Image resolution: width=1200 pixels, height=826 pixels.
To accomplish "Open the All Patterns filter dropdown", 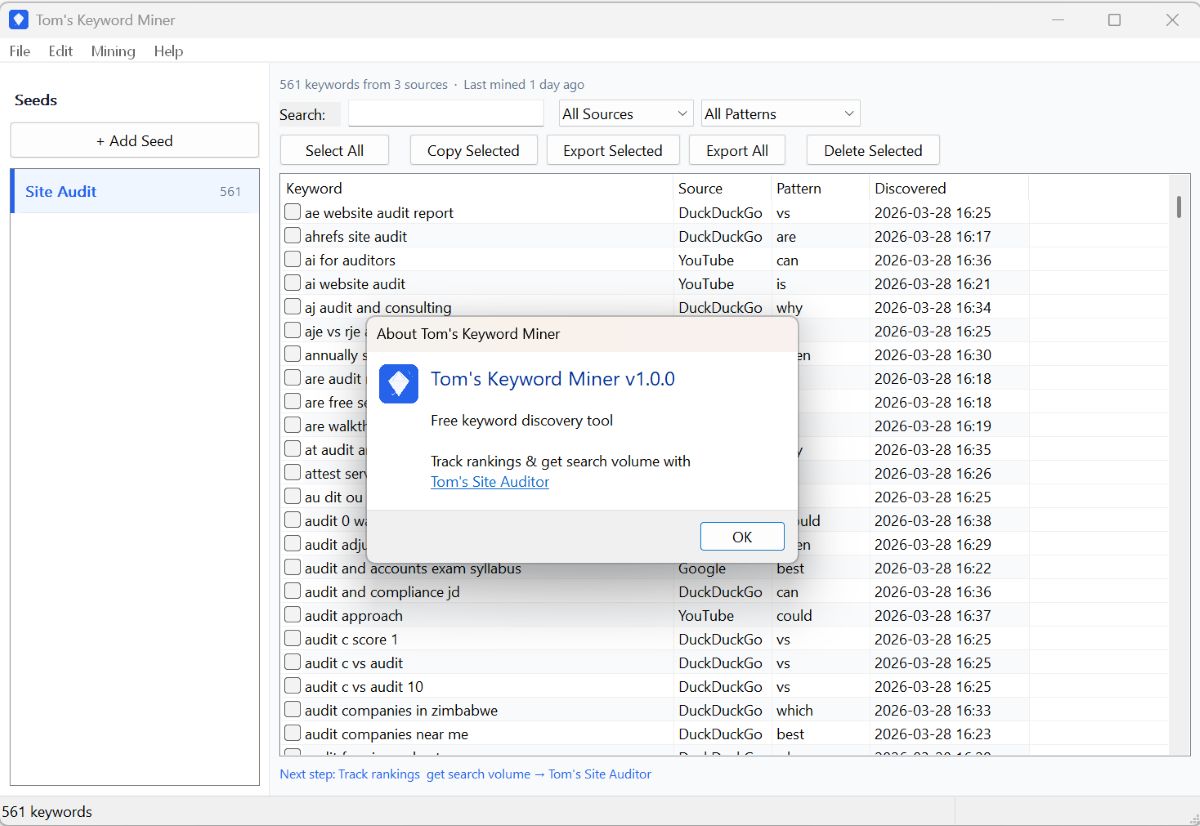I will tap(779, 113).
